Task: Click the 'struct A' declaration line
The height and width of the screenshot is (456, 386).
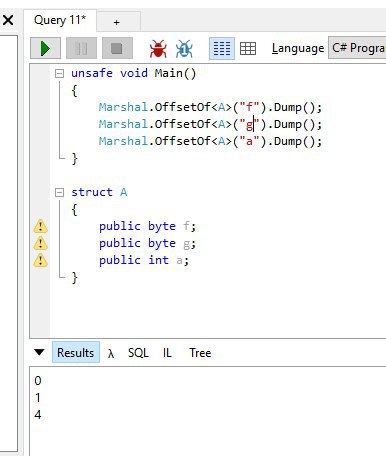Action: [99, 192]
